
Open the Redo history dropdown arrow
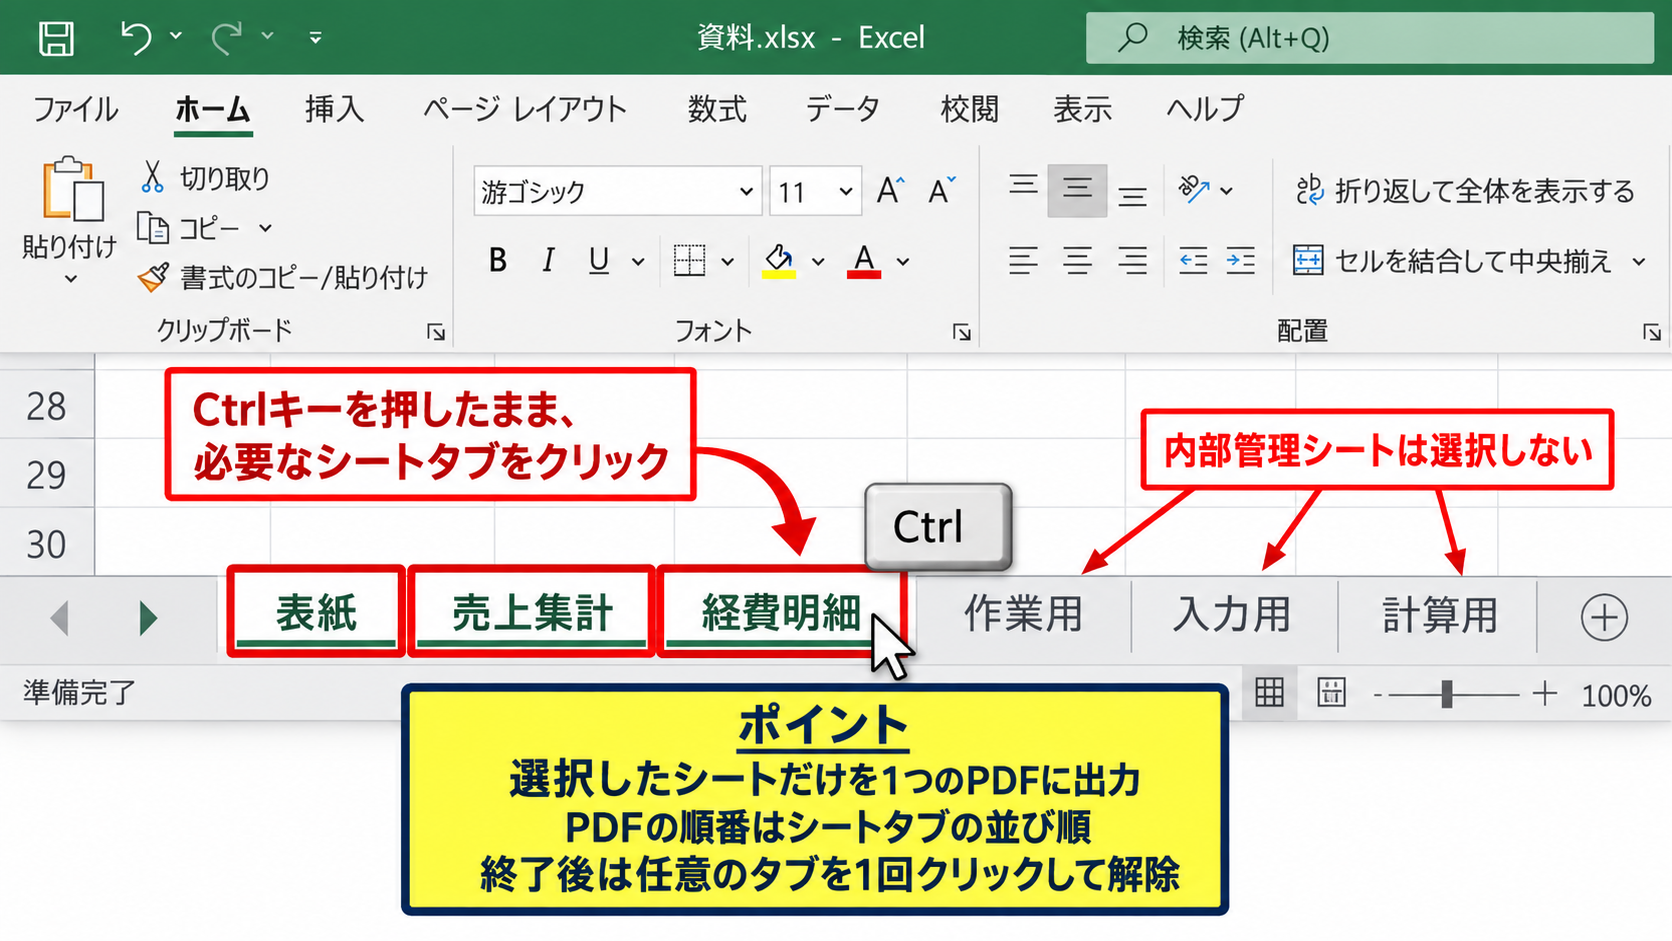pos(268,36)
